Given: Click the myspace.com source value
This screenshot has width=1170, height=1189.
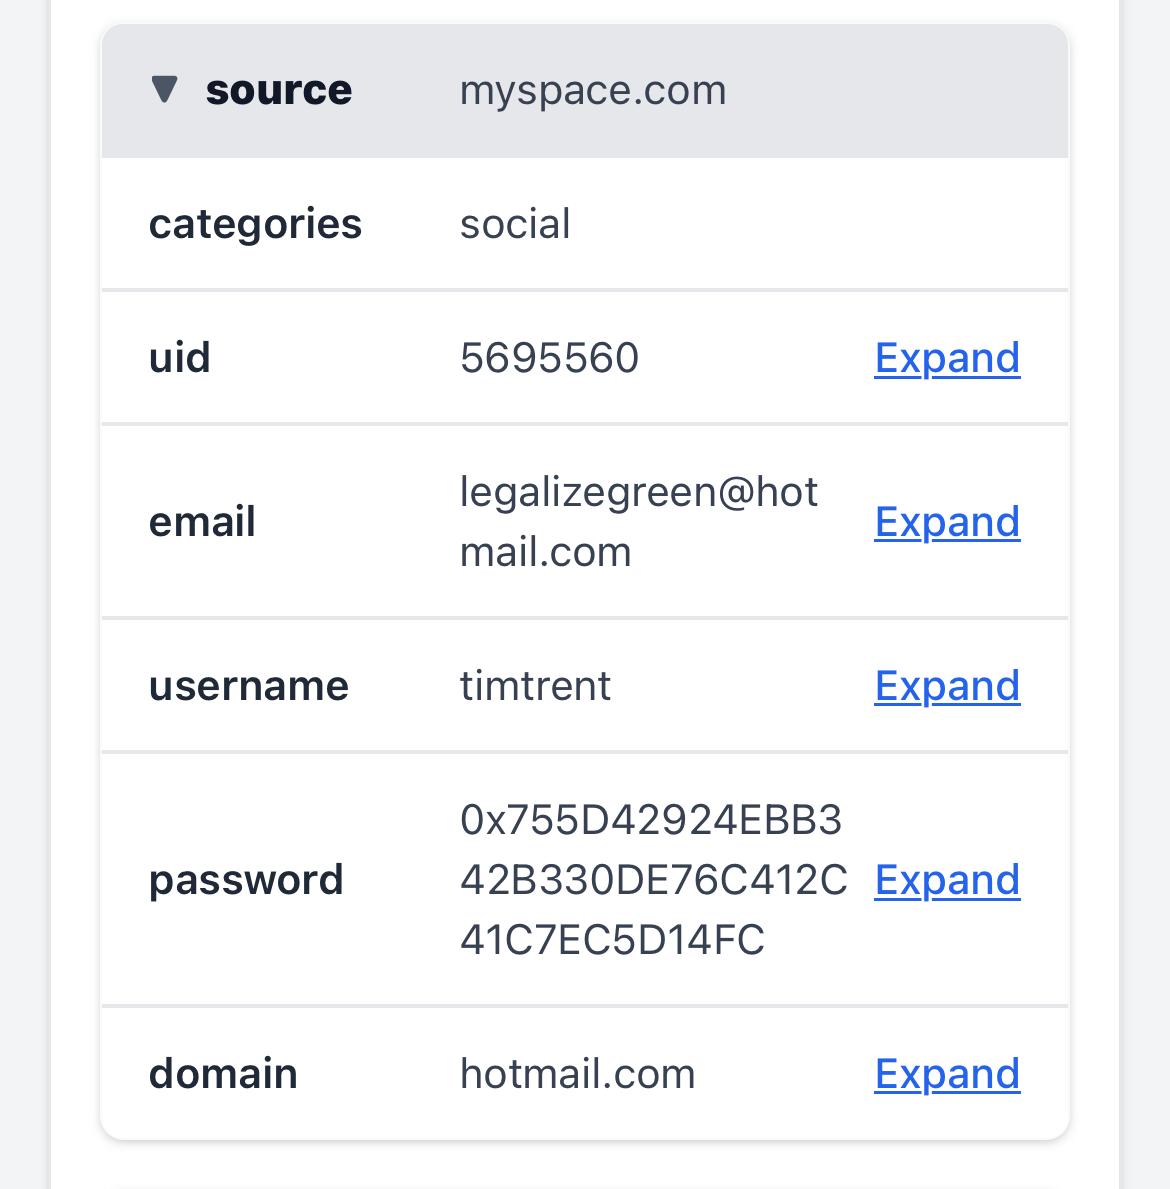Looking at the screenshot, I should coord(592,90).
